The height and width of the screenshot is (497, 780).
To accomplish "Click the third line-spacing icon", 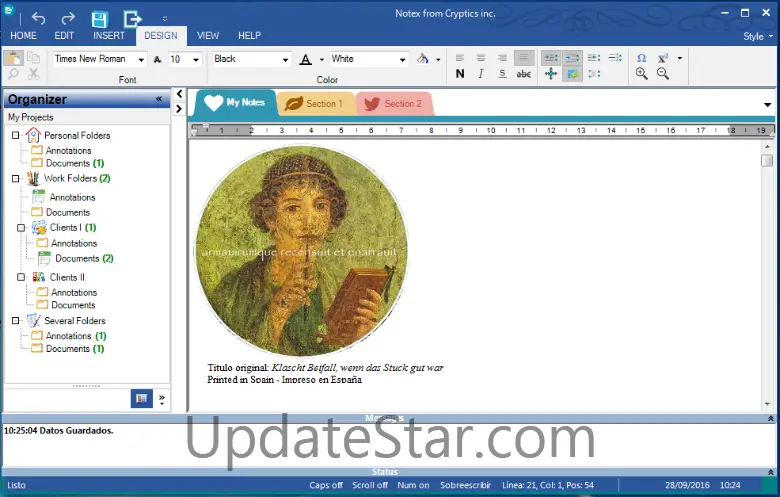I will (x=594, y=58).
